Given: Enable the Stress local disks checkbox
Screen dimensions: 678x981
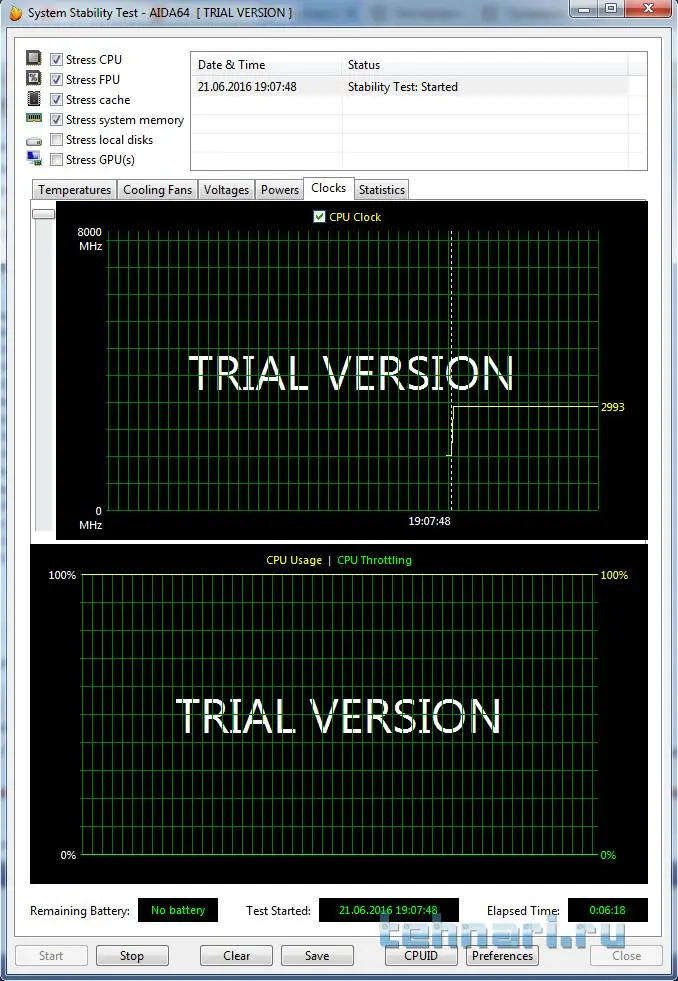Looking at the screenshot, I should (x=56, y=140).
